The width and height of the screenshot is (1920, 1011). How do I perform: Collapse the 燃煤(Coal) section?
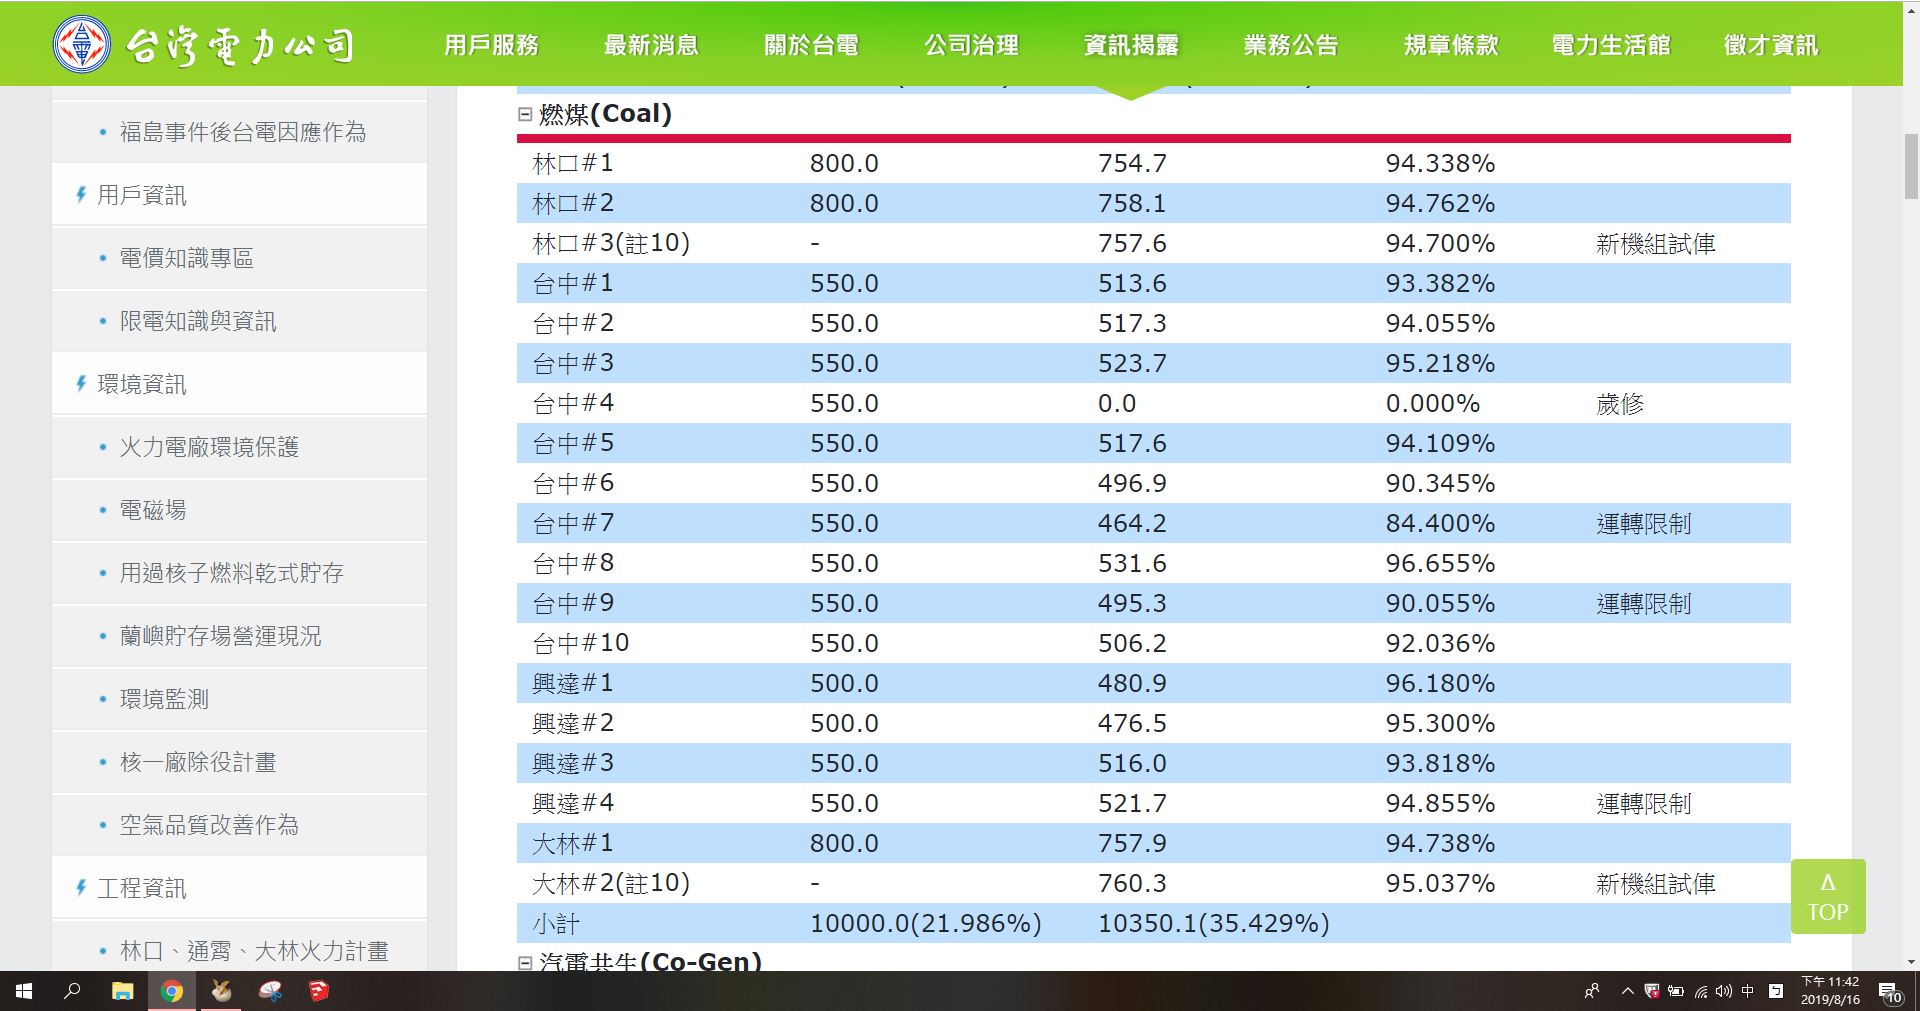[x=525, y=114]
